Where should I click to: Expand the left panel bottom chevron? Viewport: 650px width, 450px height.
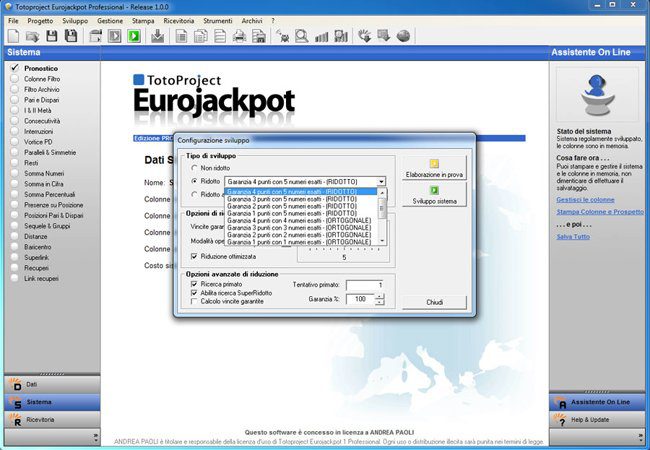point(95,437)
